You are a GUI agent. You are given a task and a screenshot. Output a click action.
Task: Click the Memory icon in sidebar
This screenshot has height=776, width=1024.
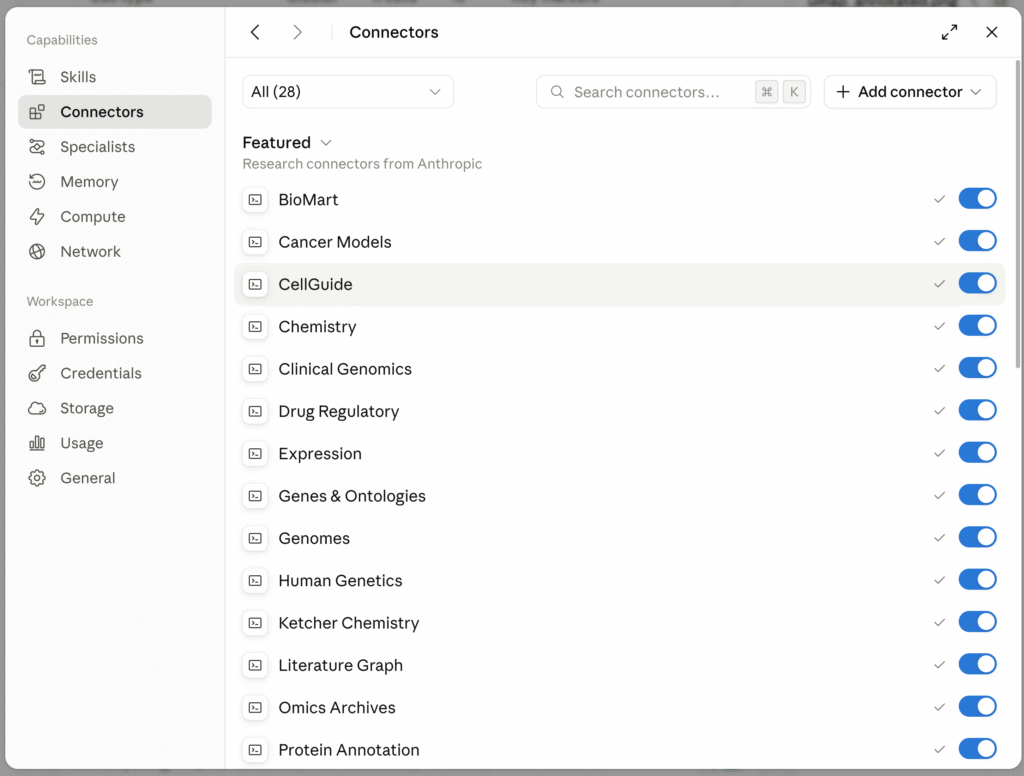point(37,182)
